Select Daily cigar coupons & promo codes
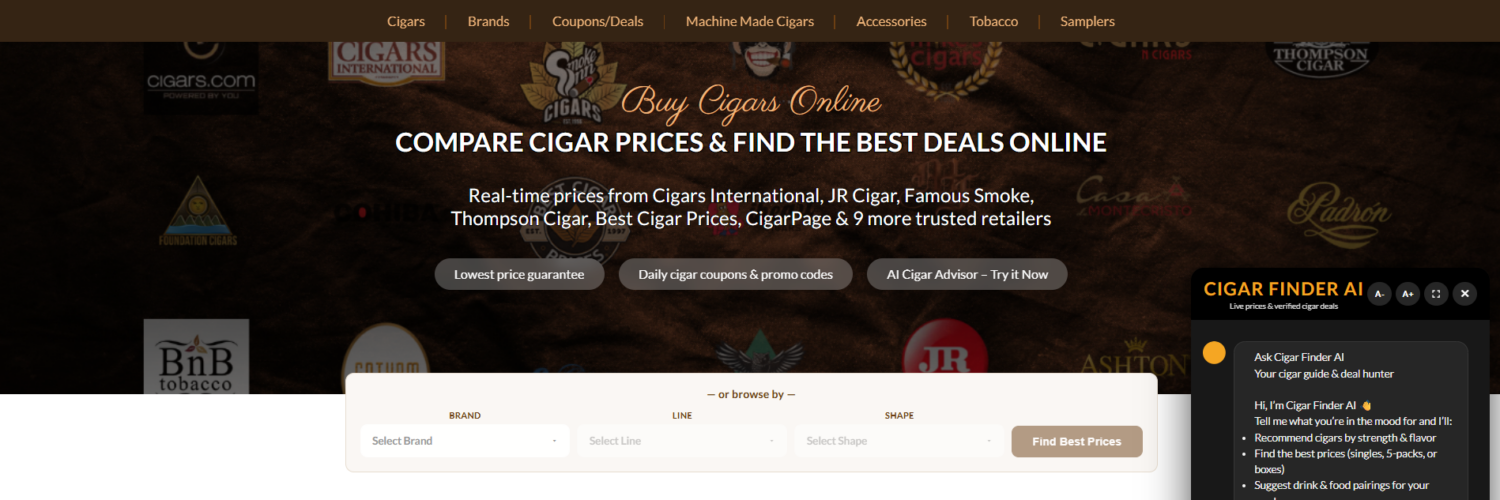 pyautogui.click(x=736, y=274)
